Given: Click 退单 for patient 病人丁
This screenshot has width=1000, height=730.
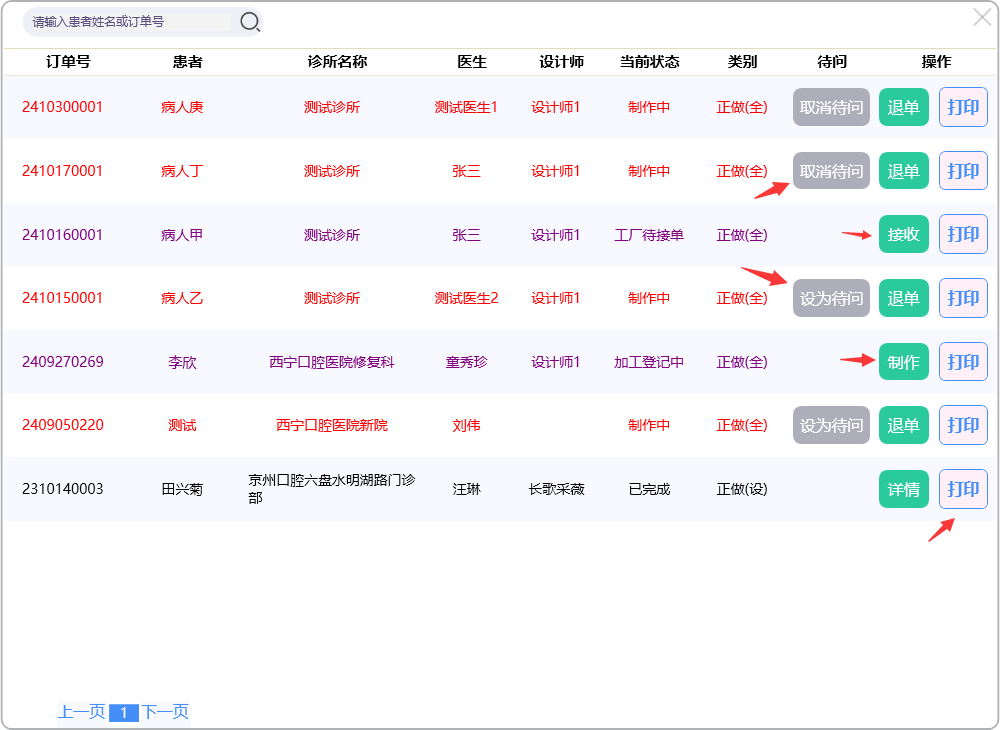Looking at the screenshot, I should pos(903,171).
